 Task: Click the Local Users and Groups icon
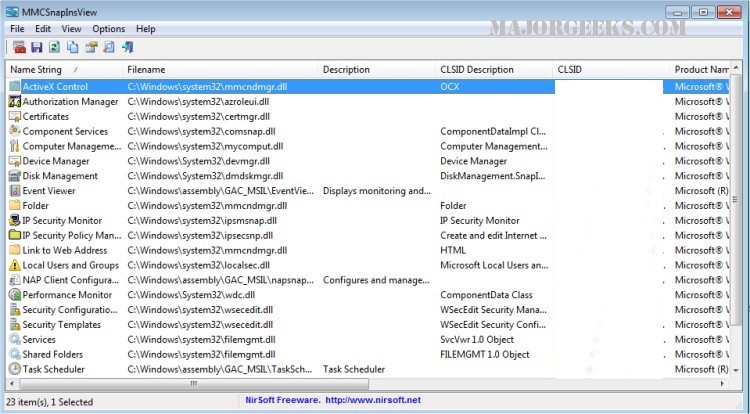coord(15,265)
